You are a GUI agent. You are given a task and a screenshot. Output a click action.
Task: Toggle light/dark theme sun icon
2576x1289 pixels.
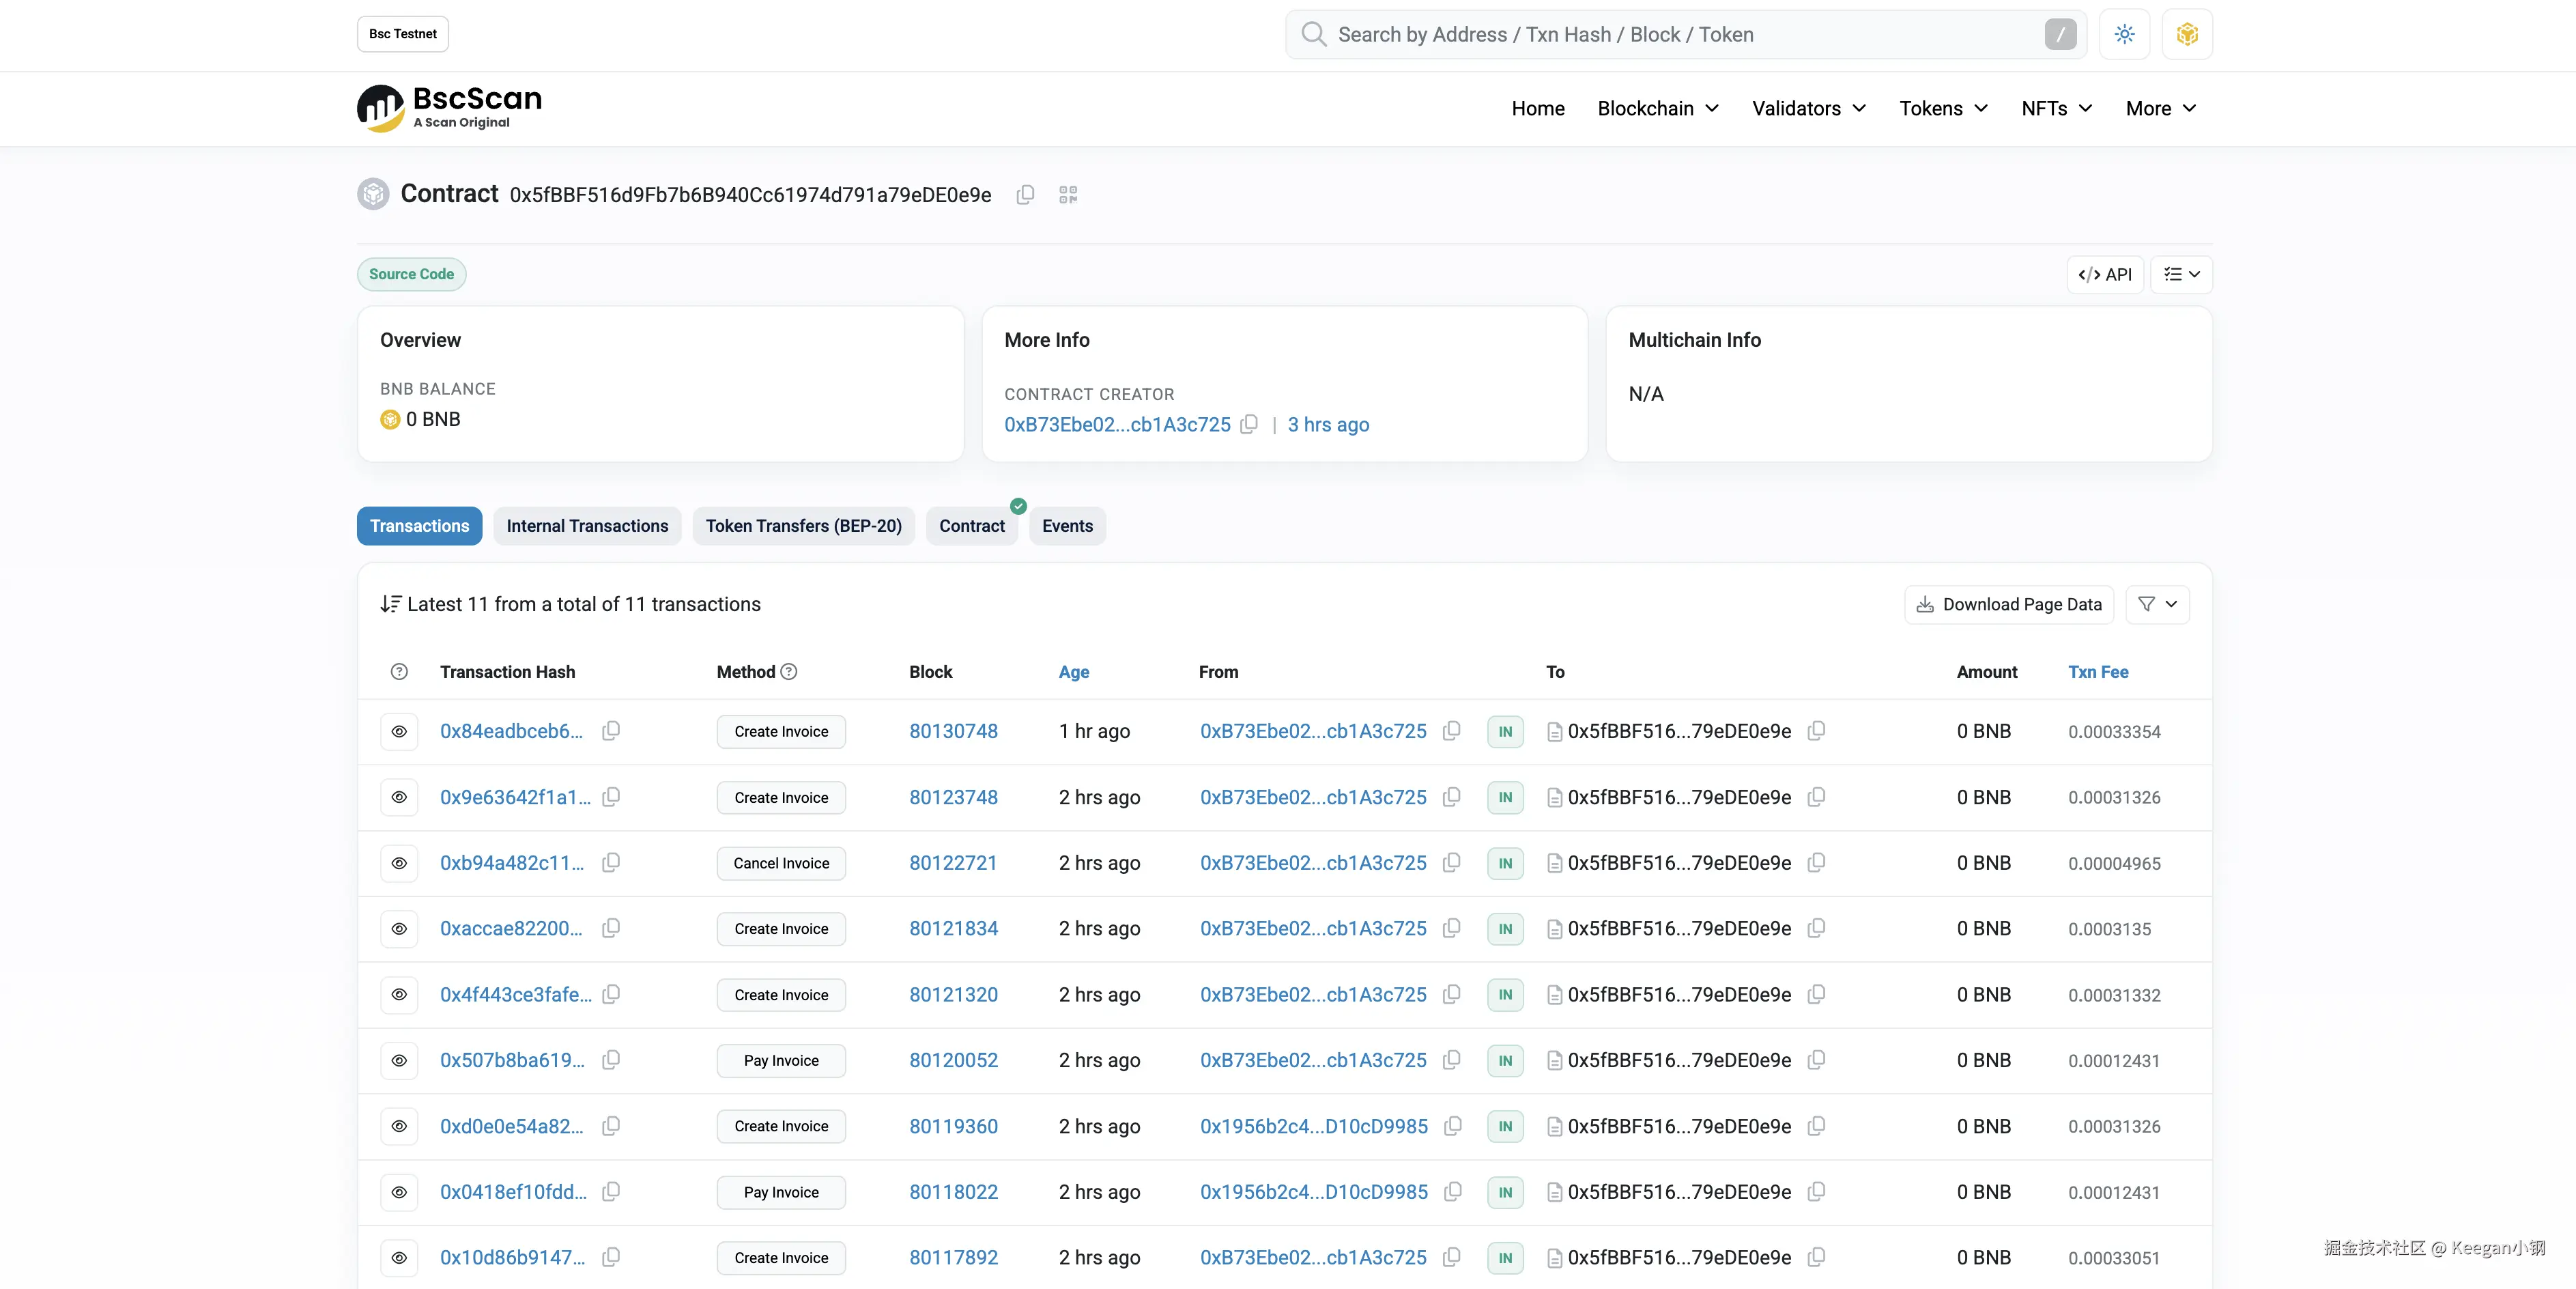2124,35
